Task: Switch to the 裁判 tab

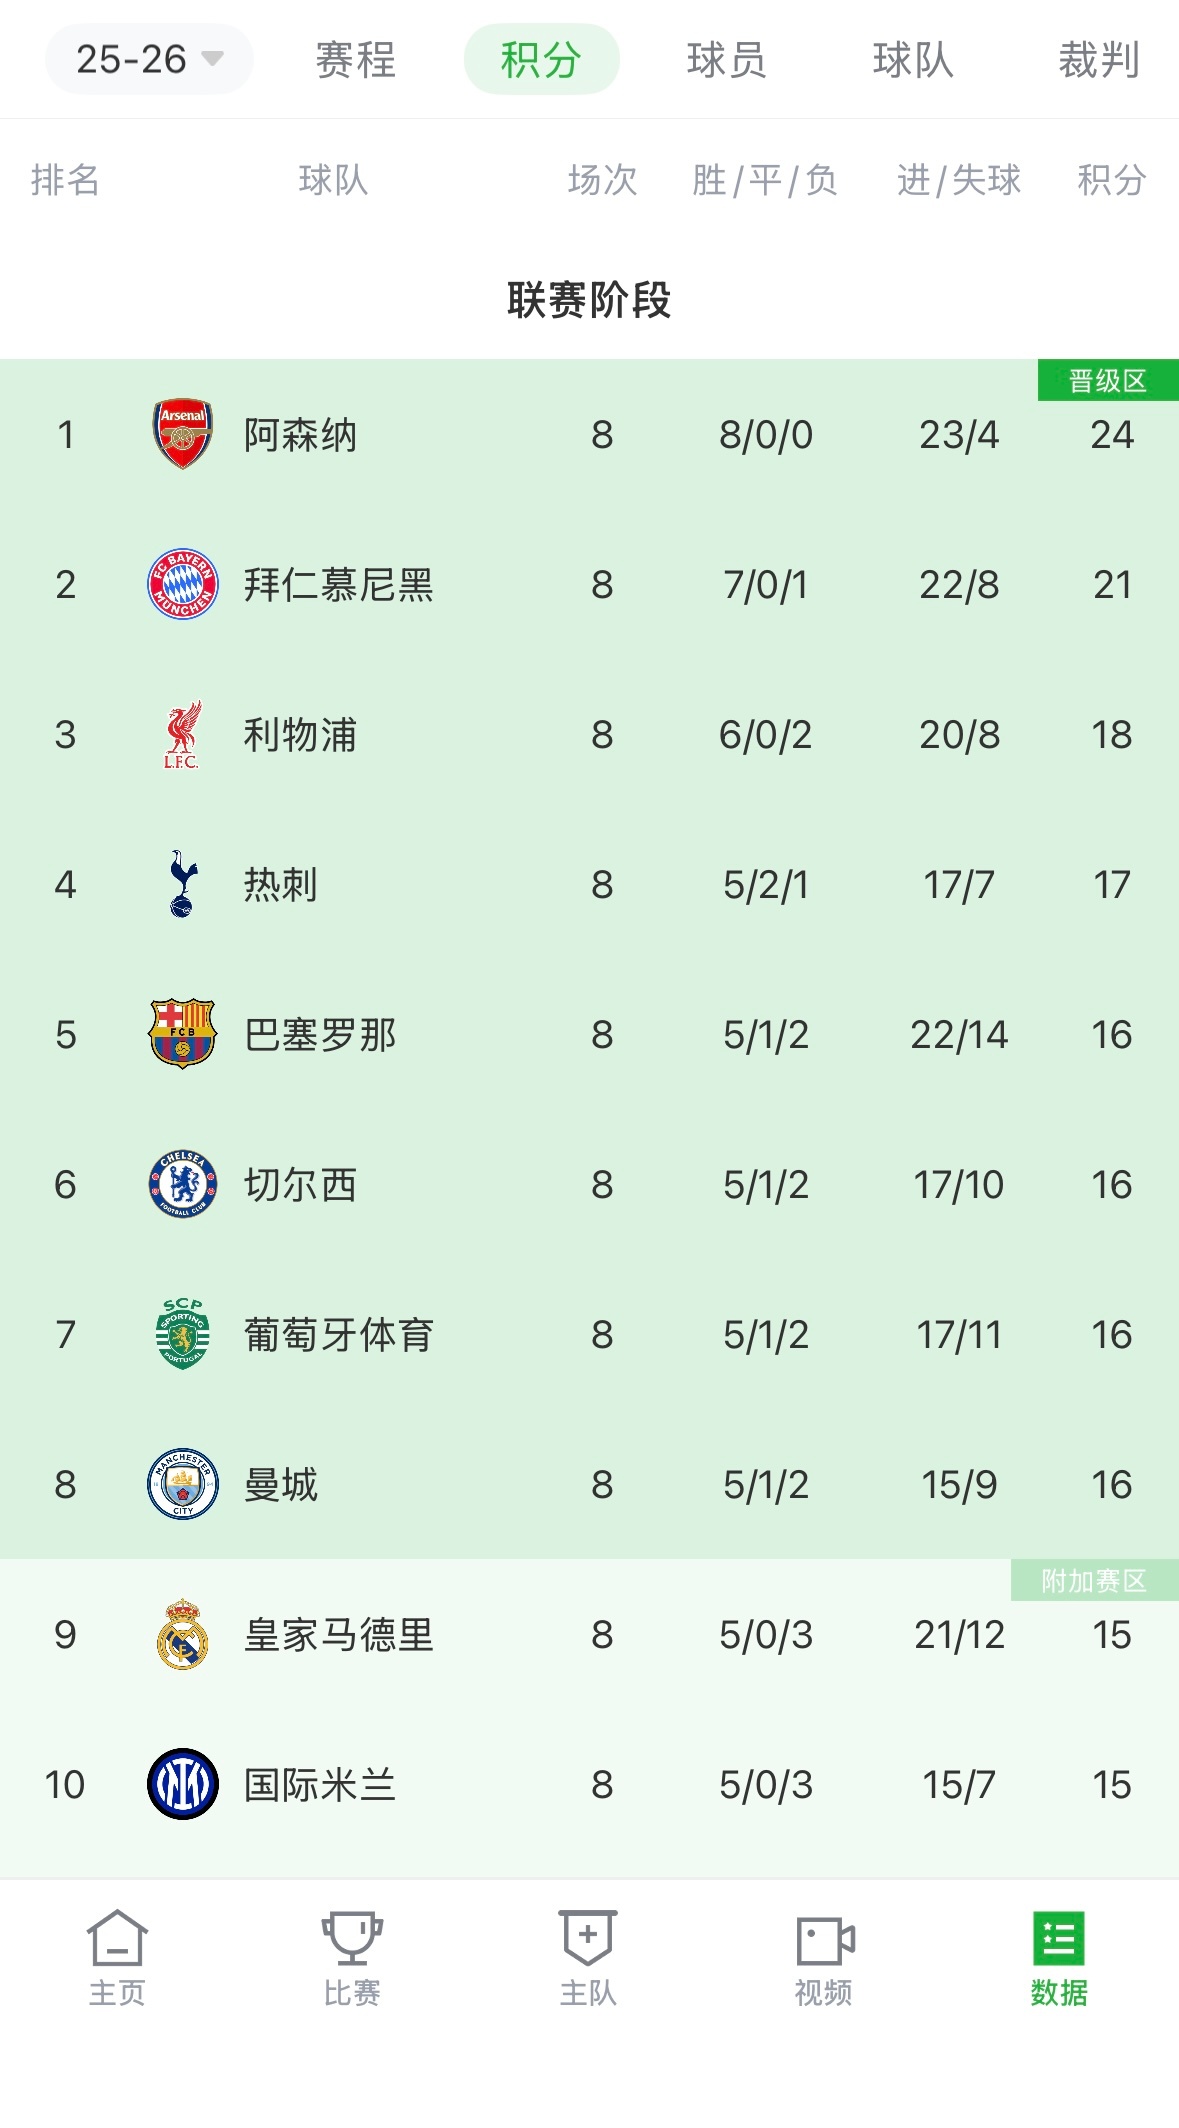Action: pos(1100,60)
